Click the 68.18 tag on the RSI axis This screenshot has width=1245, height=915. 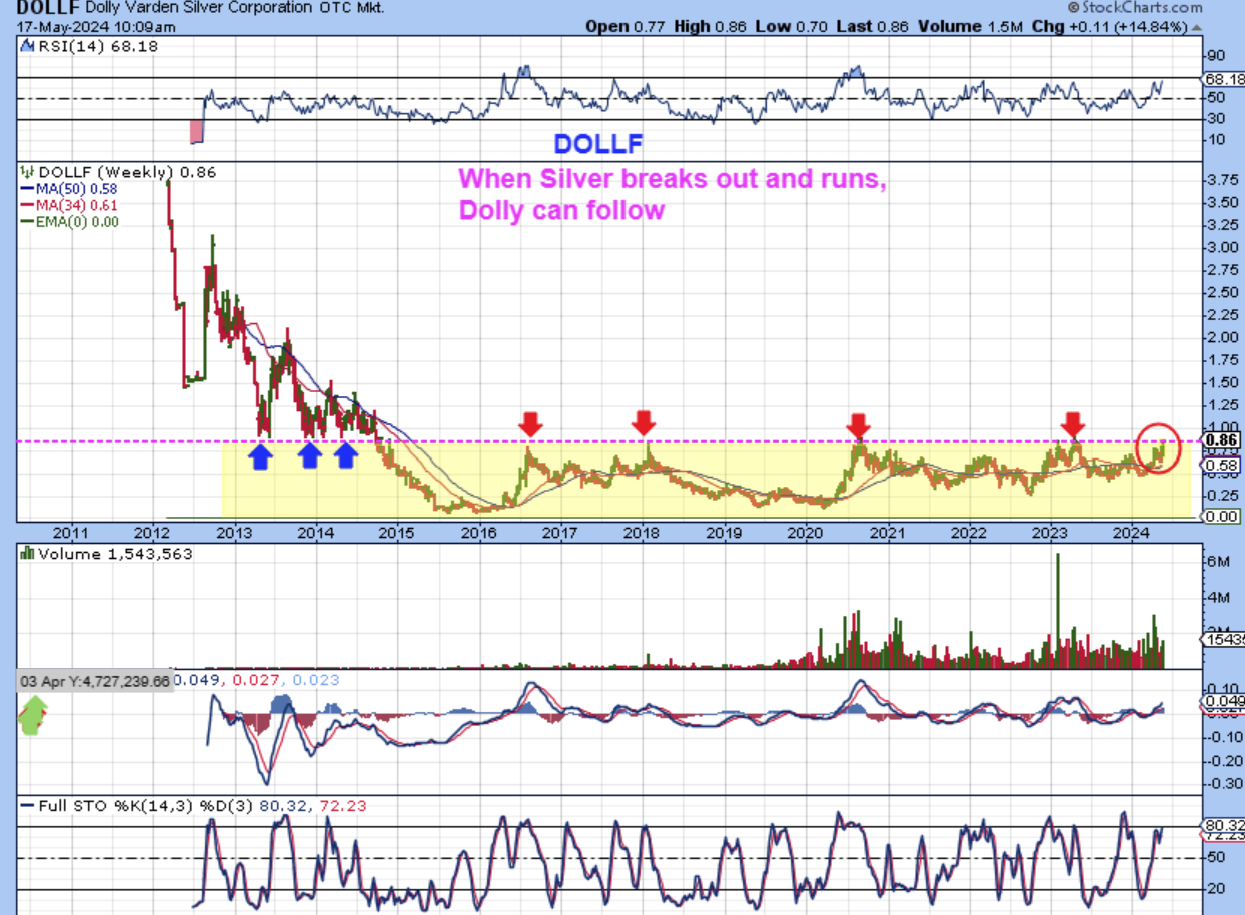(x=1224, y=78)
